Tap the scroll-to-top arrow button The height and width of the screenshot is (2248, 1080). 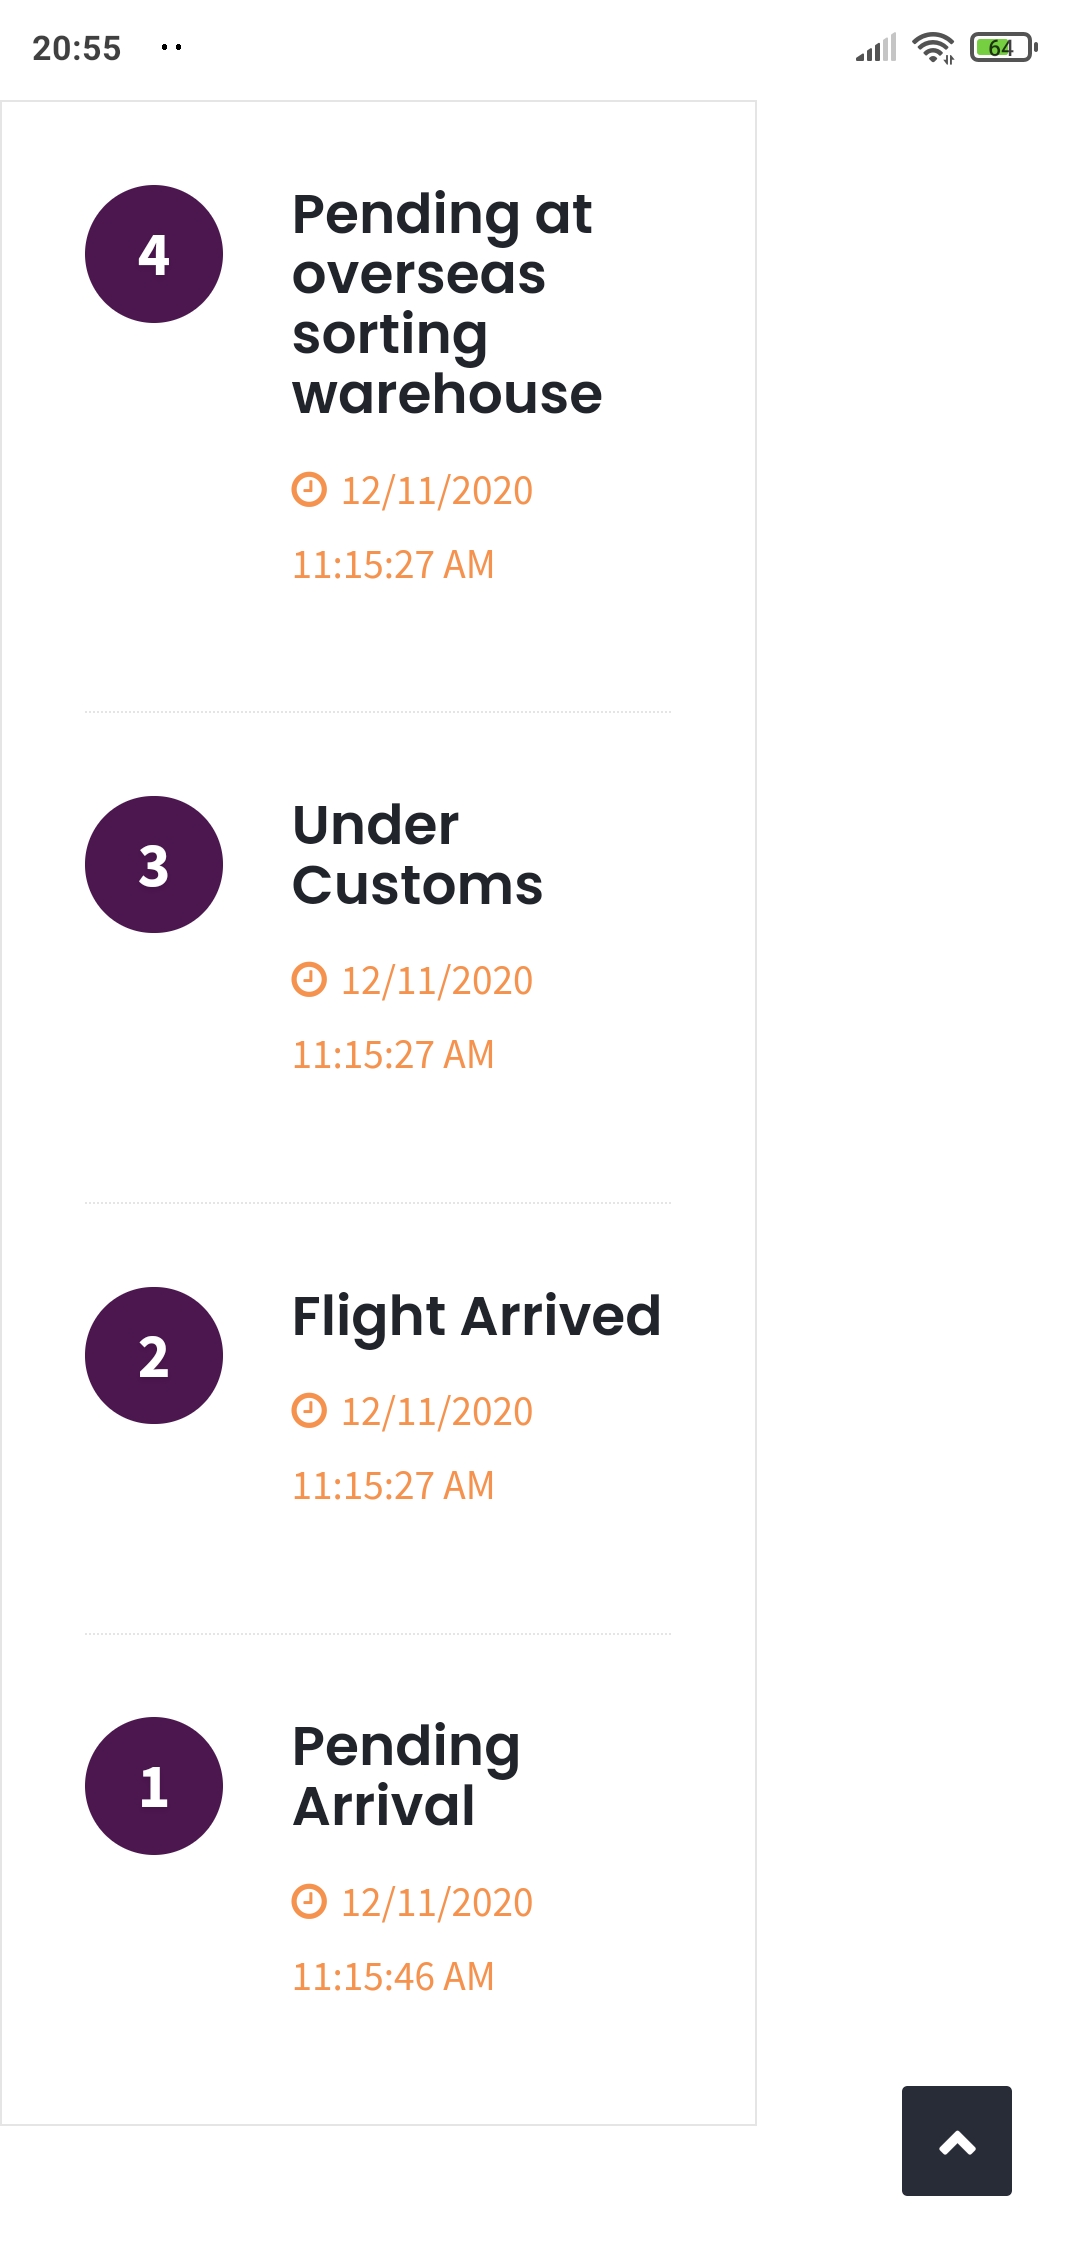tap(956, 2140)
